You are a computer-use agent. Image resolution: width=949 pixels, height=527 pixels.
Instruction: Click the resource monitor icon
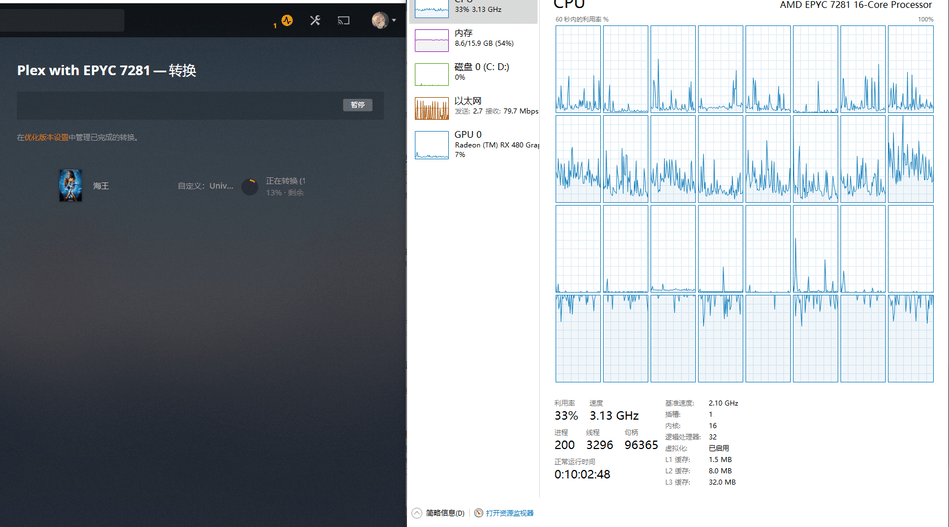coord(478,513)
